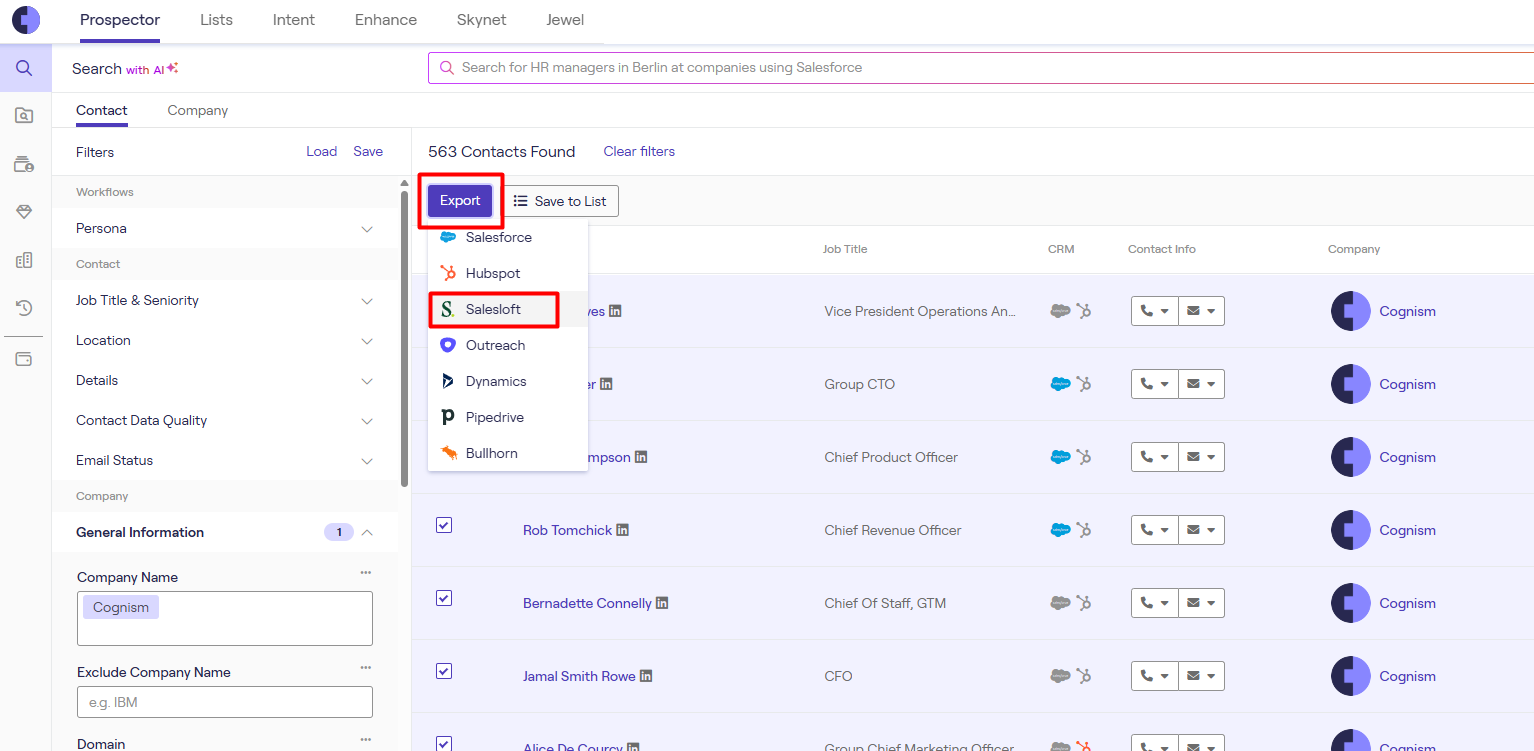Screen dimensions: 1534x751
Task: Click HubSpot icon in Group CTO row
Action: tap(1083, 384)
